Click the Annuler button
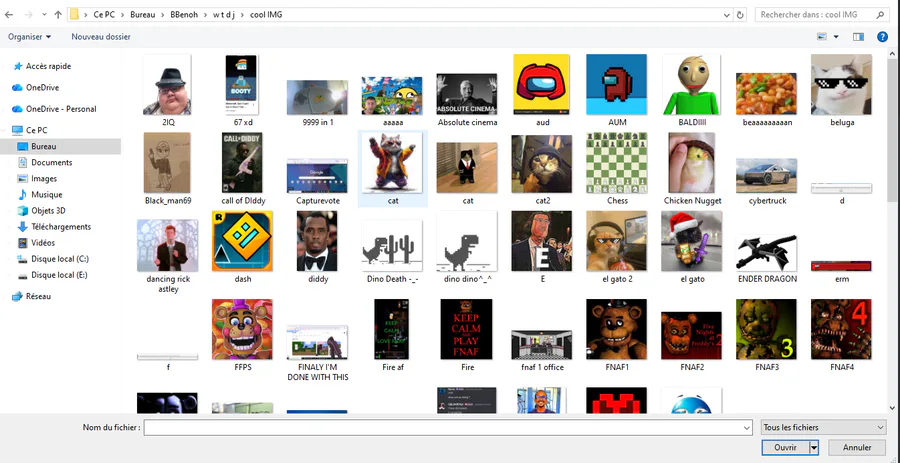The height and width of the screenshot is (463, 900). (x=857, y=448)
